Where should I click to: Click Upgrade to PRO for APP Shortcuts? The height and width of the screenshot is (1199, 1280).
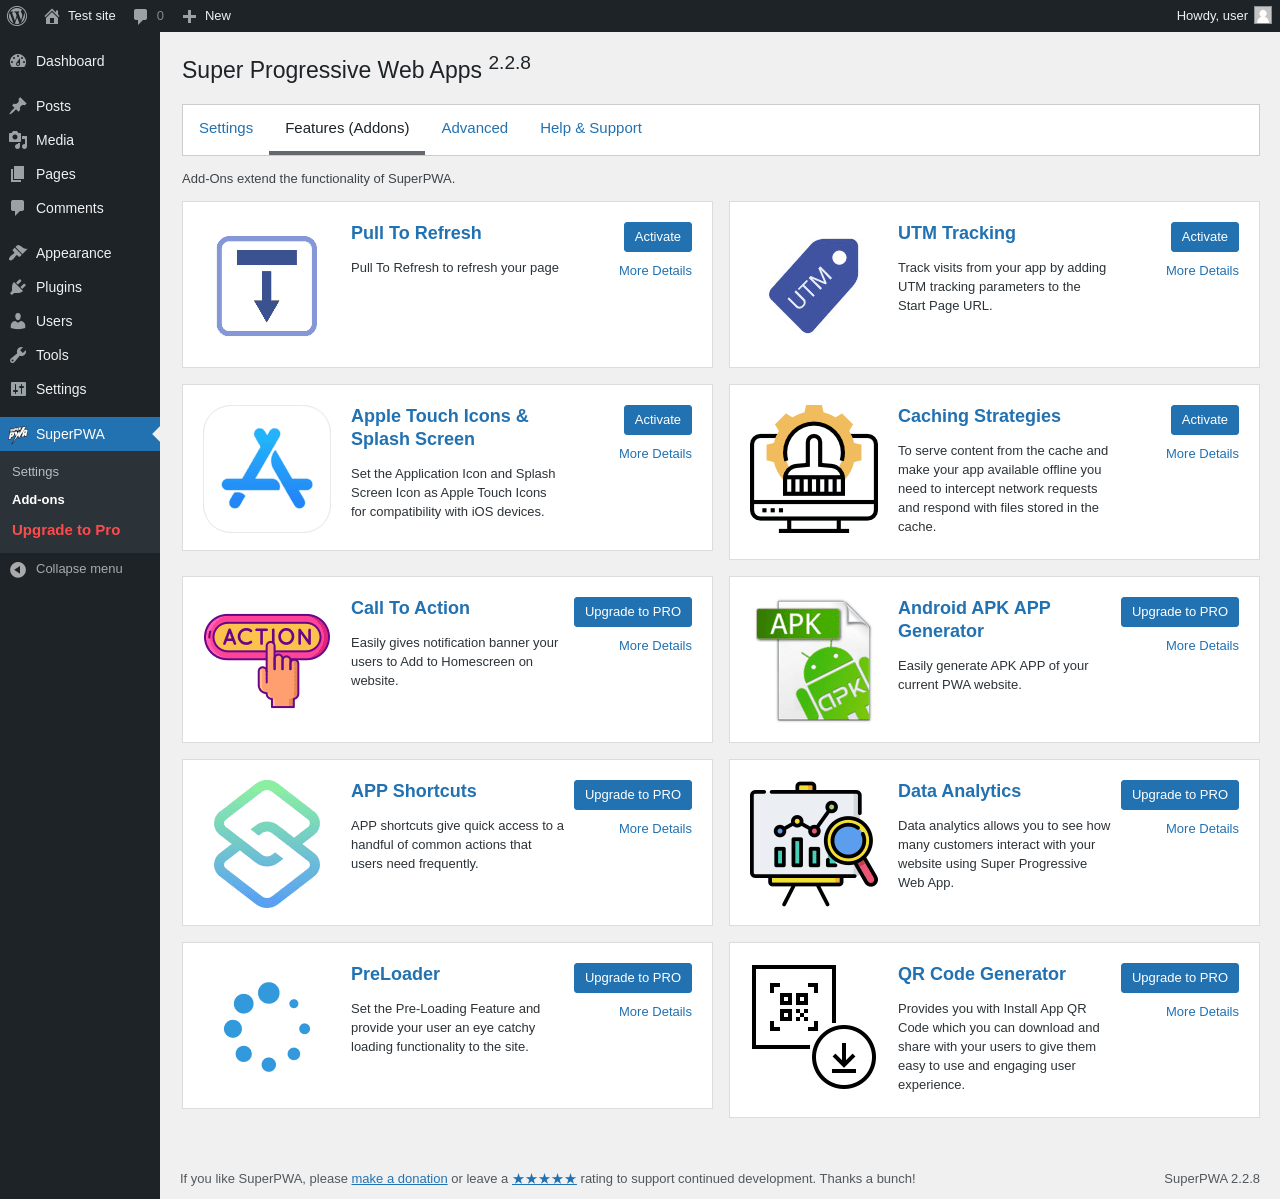click(633, 795)
